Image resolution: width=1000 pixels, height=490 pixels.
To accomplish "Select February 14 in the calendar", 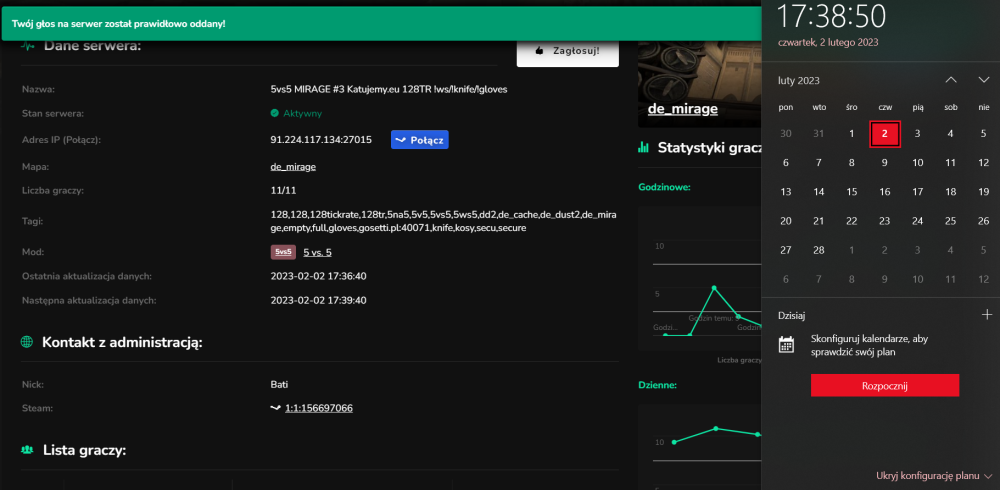I will point(819,192).
